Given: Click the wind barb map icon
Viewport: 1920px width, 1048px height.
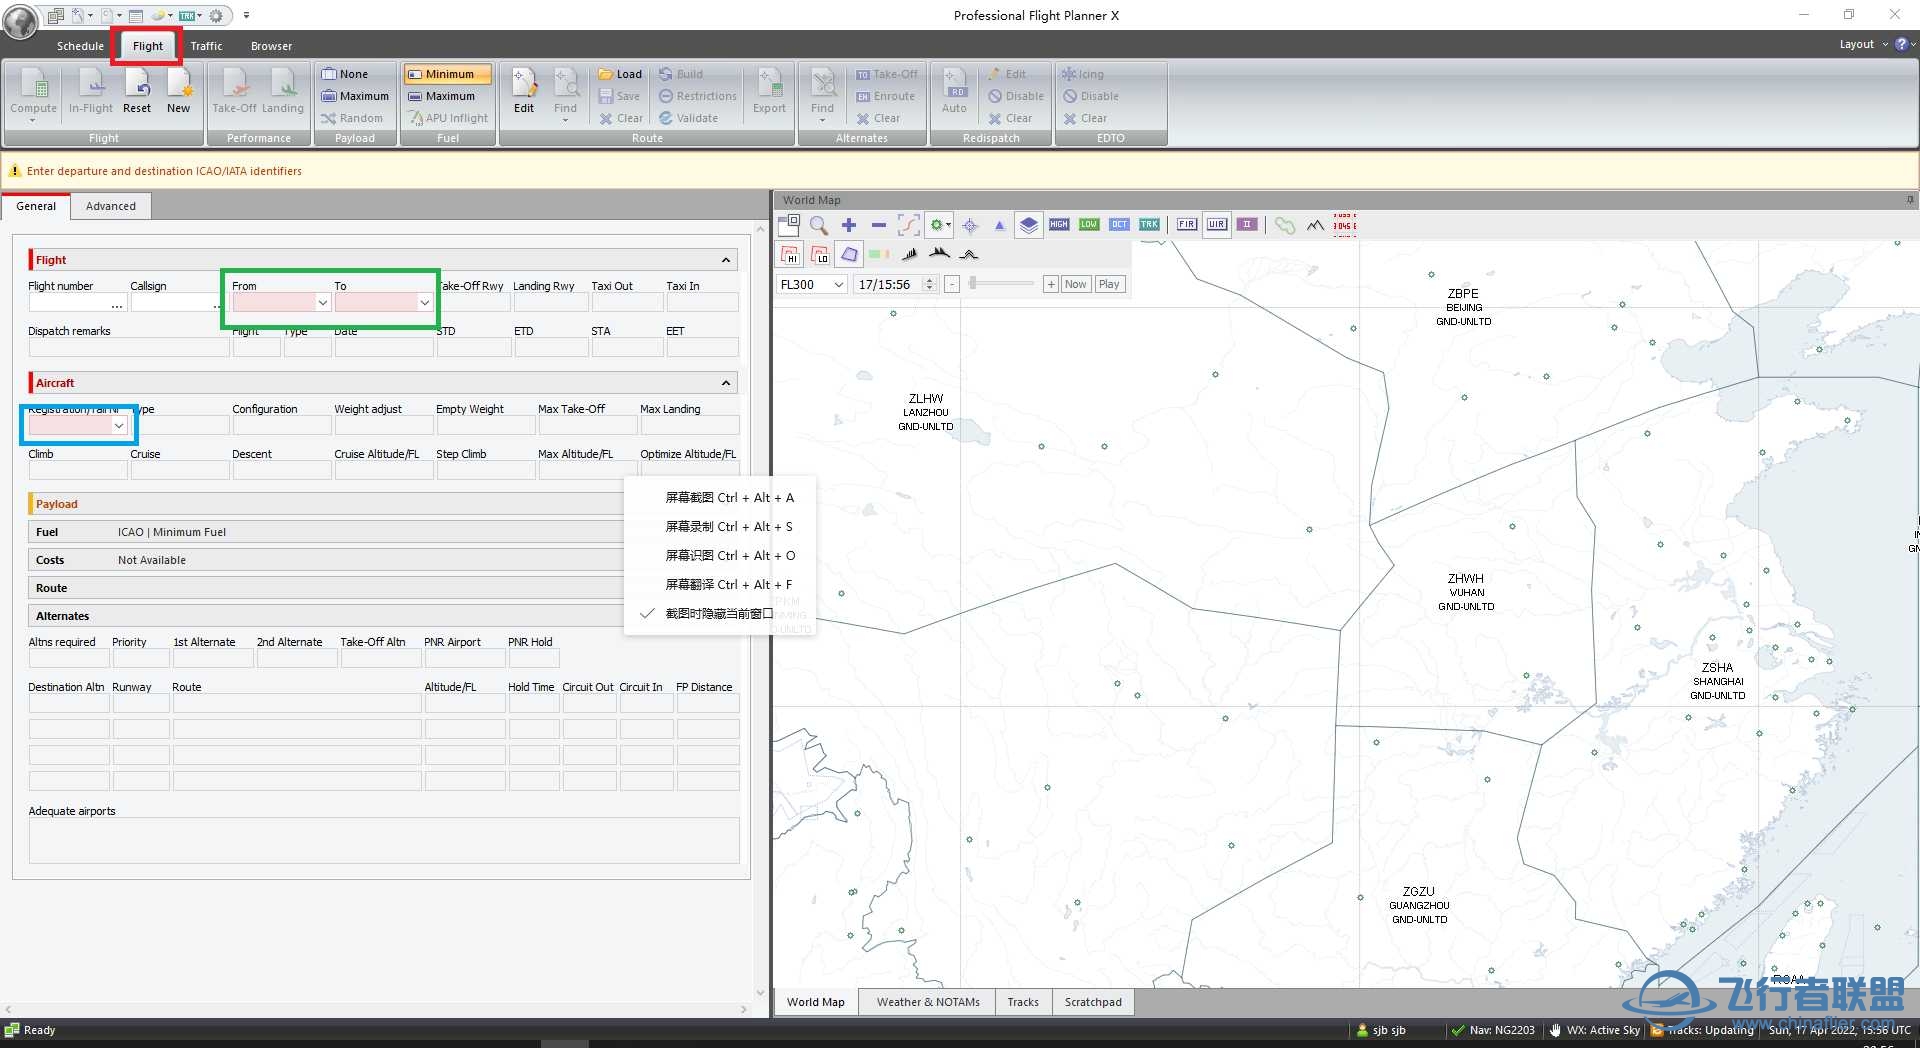Looking at the screenshot, I should point(908,255).
